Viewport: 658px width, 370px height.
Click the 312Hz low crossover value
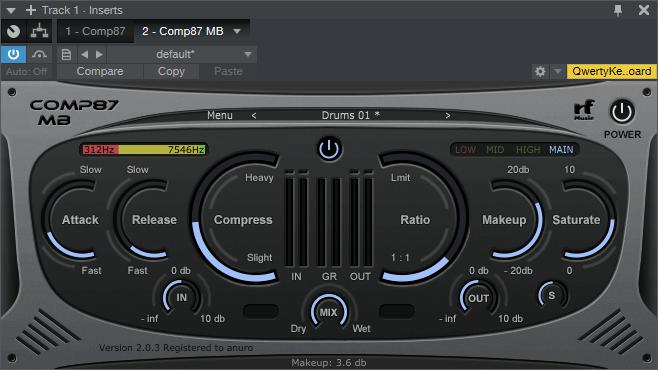click(x=99, y=150)
